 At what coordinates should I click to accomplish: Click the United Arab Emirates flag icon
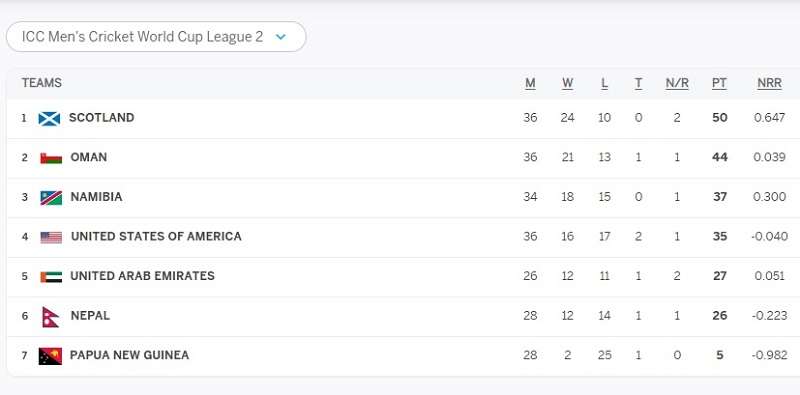tap(51, 277)
